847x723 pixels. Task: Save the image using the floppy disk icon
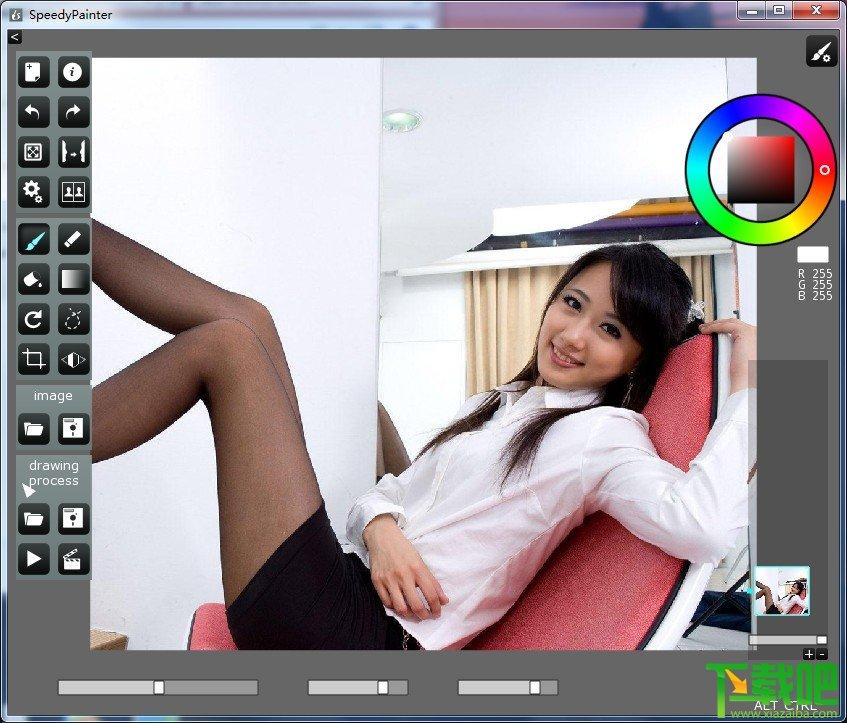(74, 429)
